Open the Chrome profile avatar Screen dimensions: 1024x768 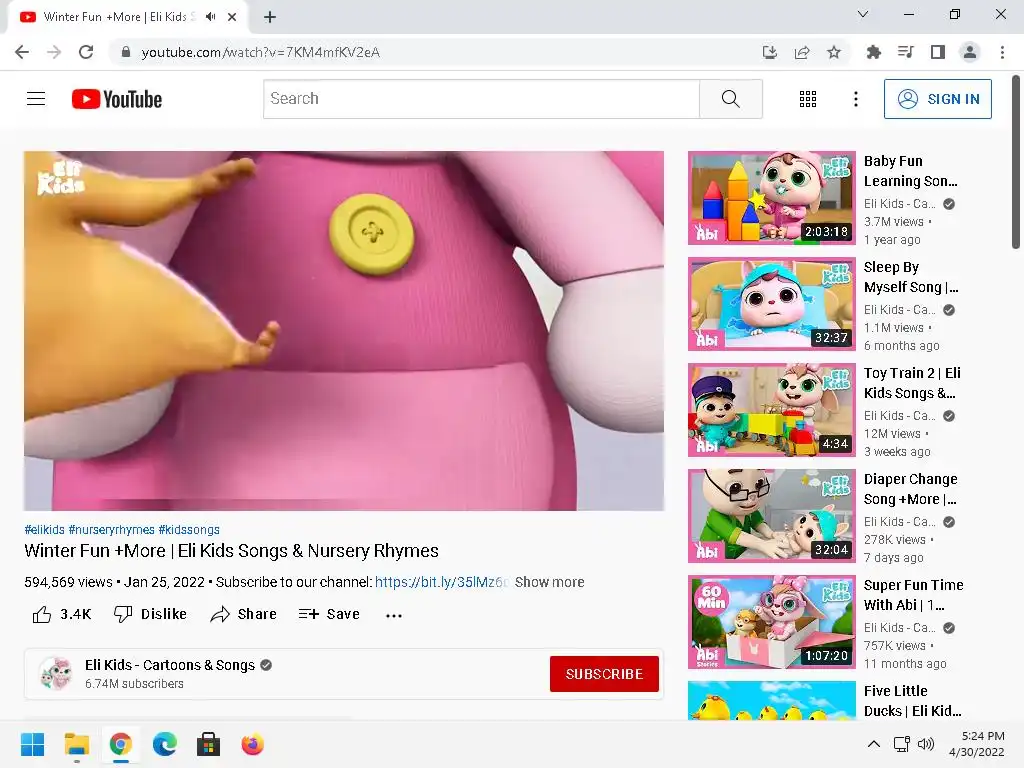click(970, 52)
